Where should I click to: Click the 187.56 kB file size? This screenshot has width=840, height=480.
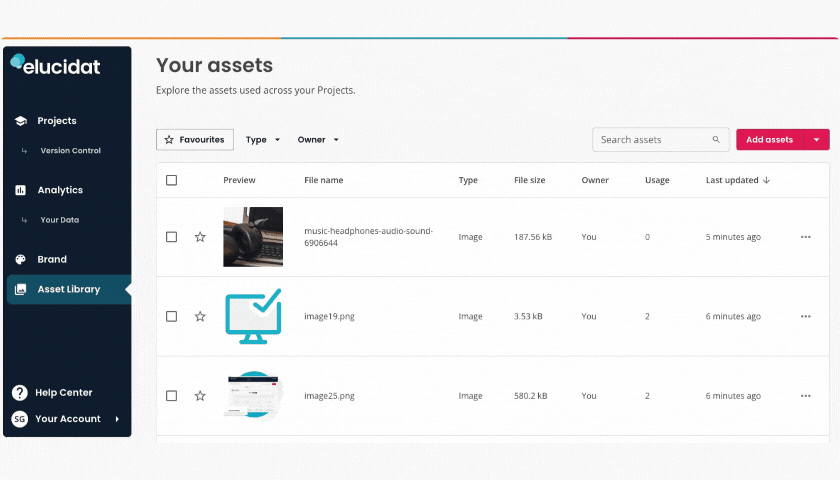(533, 237)
